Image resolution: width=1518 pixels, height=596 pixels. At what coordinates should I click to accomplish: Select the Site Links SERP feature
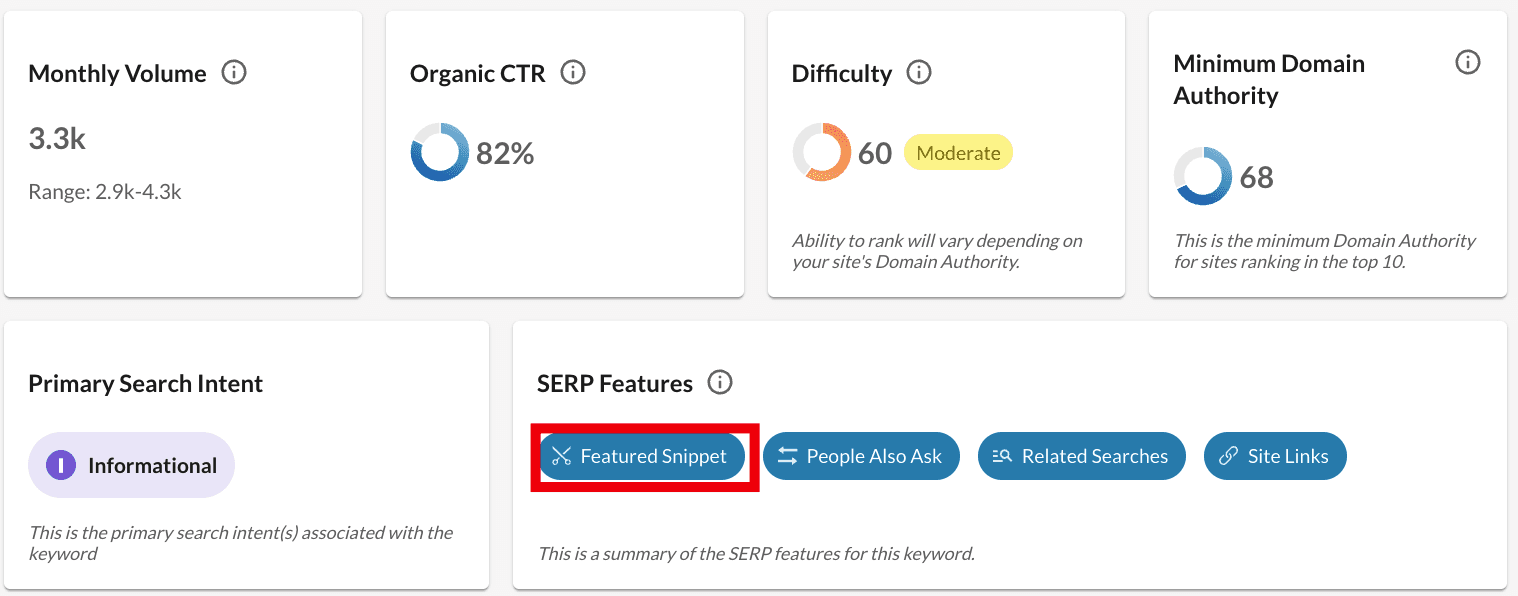[1275, 456]
